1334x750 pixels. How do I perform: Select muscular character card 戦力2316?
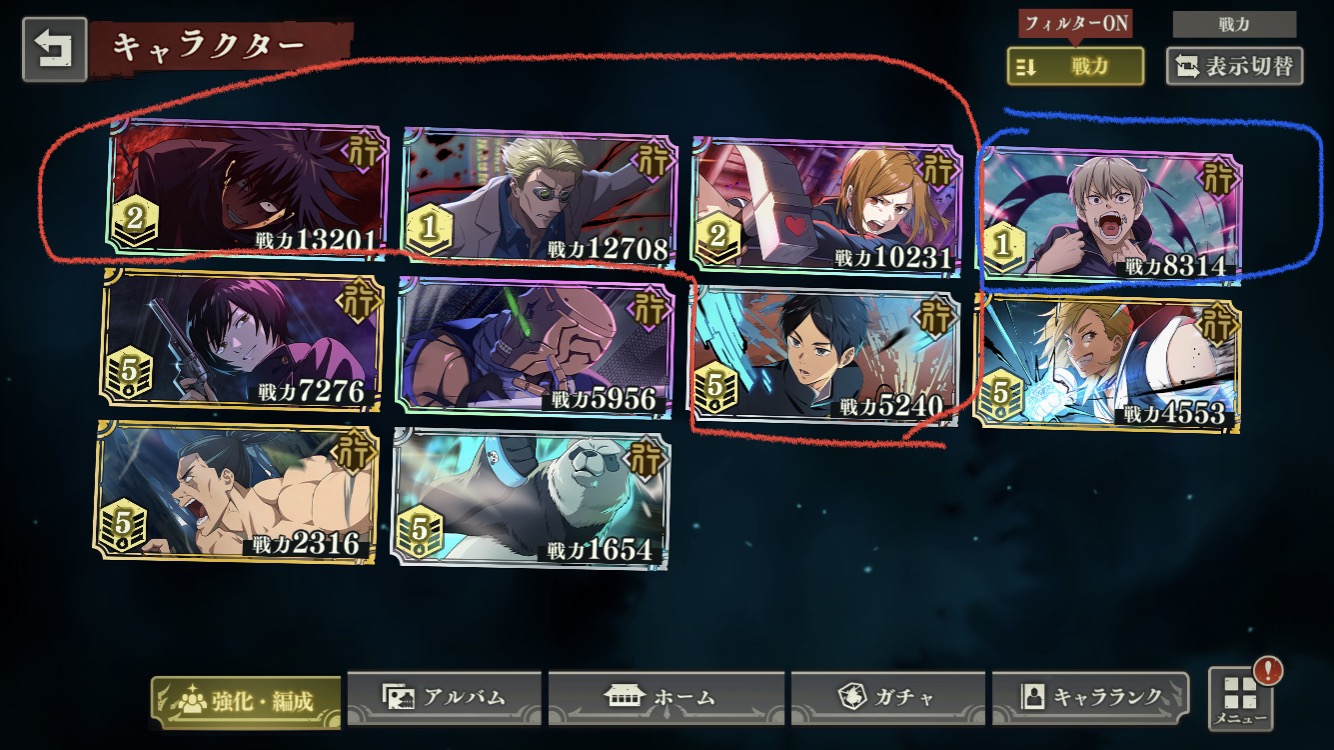[237, 491]
